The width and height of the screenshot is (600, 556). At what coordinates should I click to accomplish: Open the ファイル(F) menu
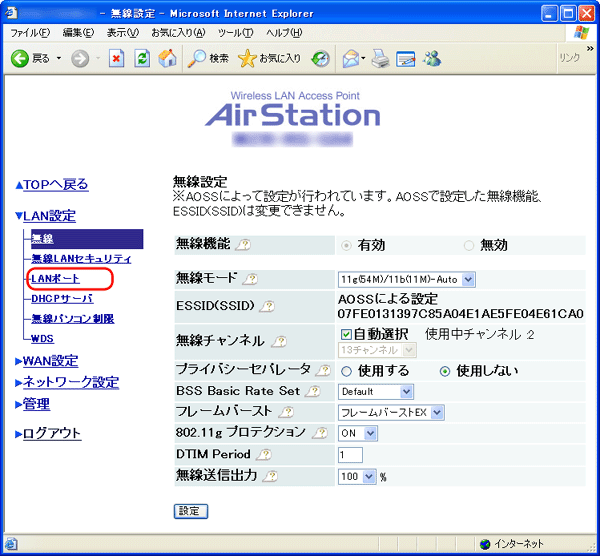tap(30, 33)
